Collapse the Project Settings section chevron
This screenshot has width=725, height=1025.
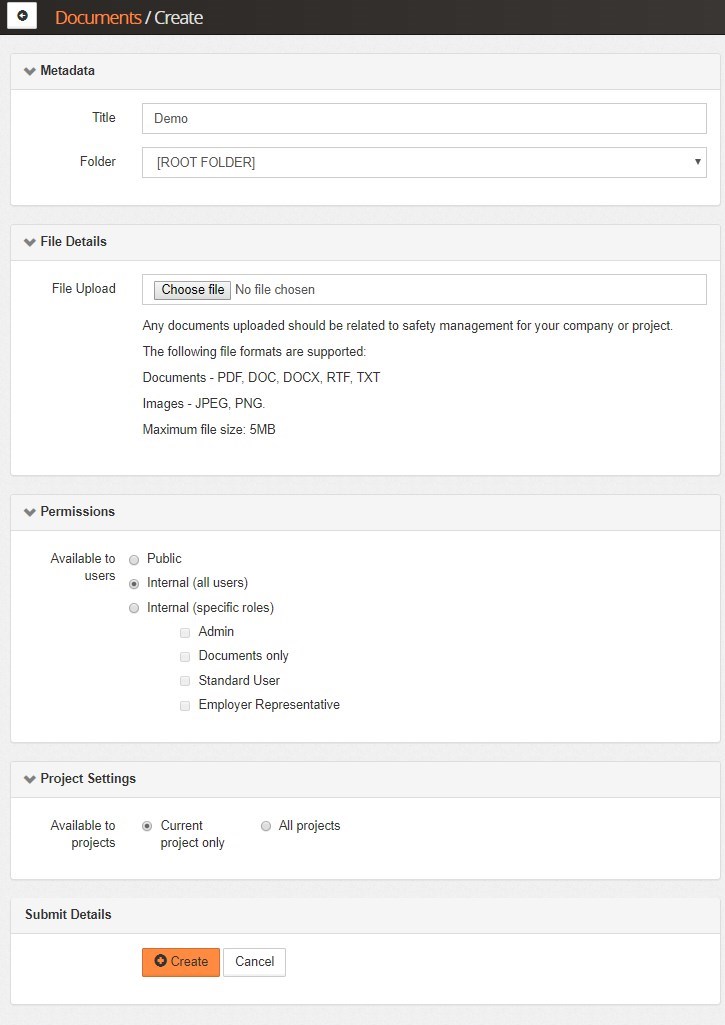30,779
